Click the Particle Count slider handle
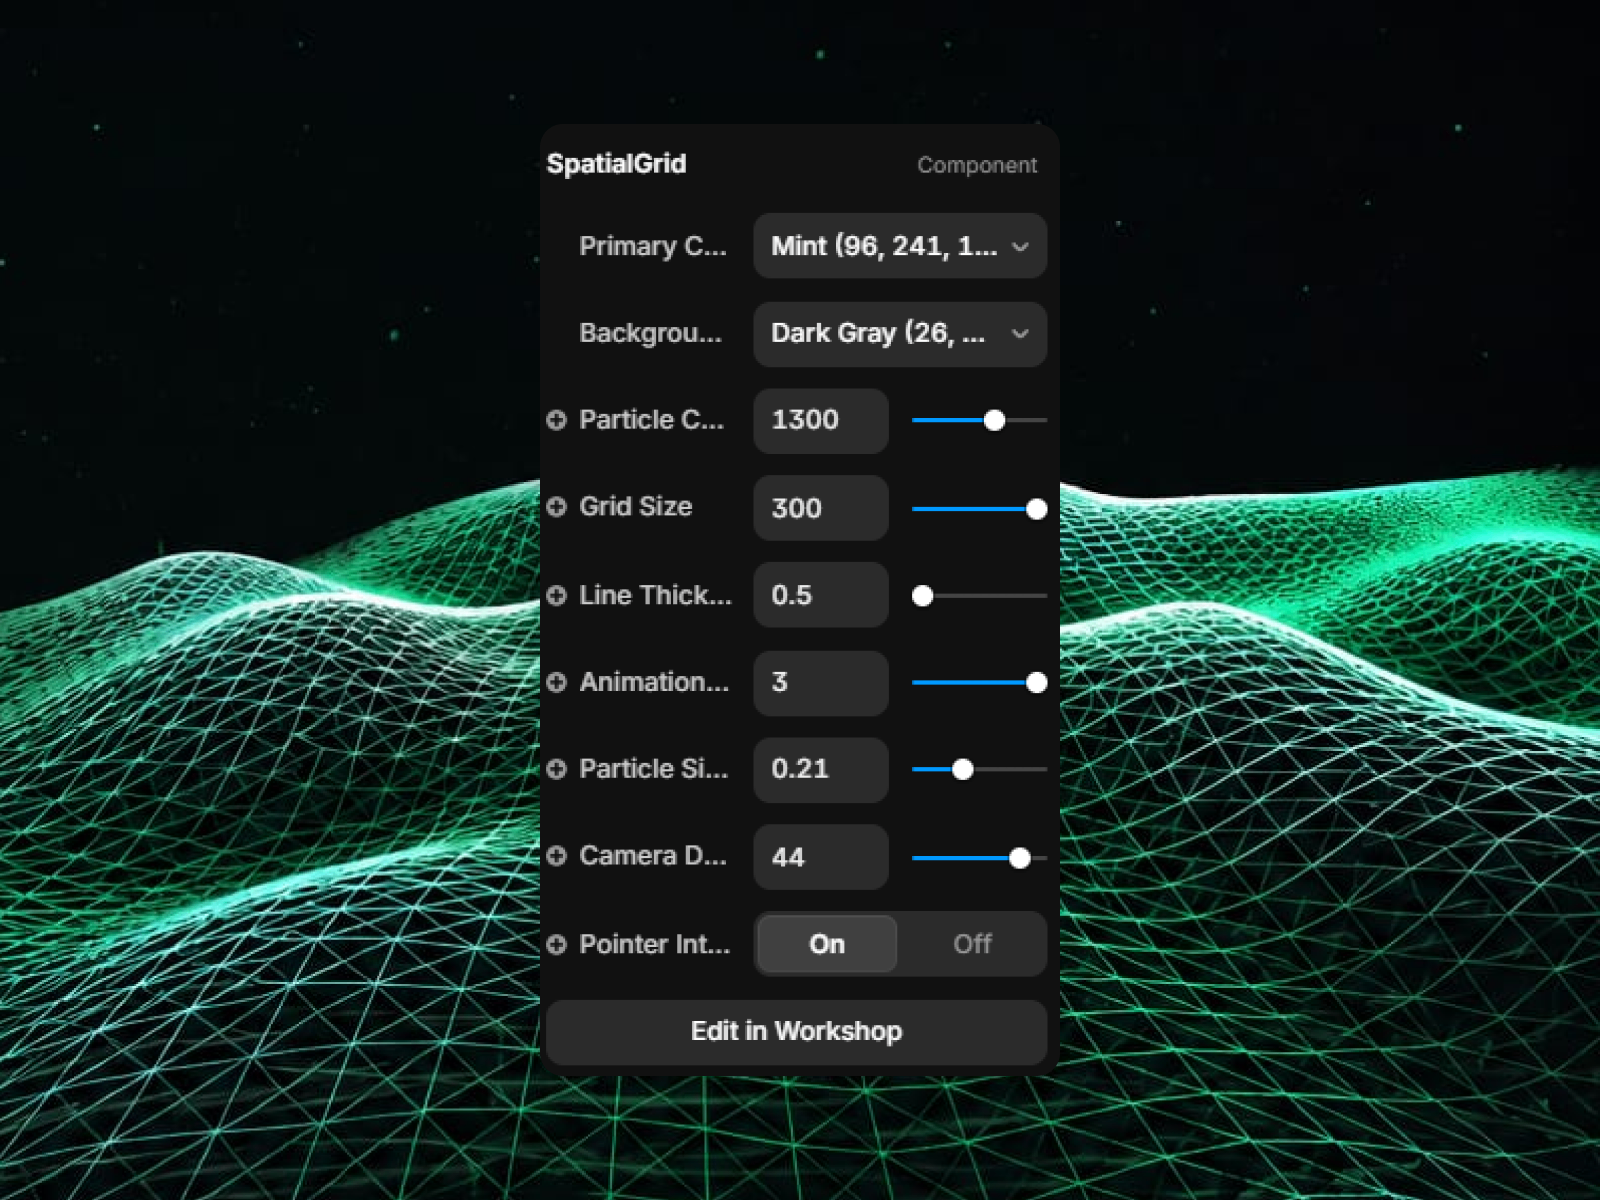1600x1200 pixels. (x=994, y=420)
